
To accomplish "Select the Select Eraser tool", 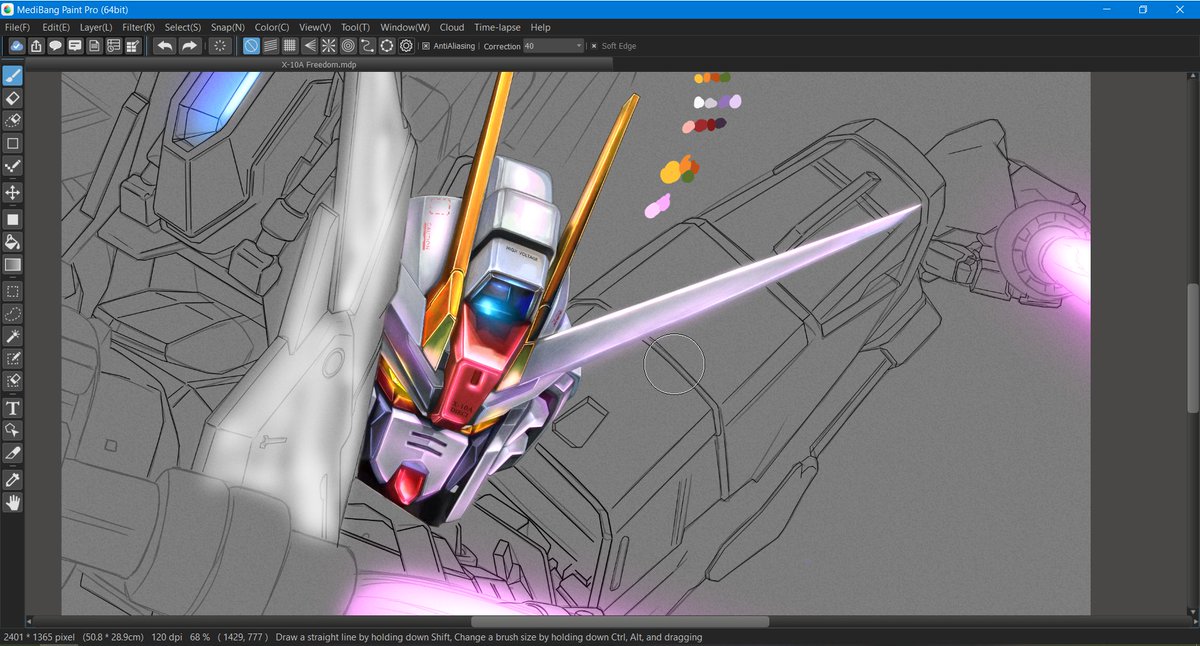I will click(x=13, y=381).
